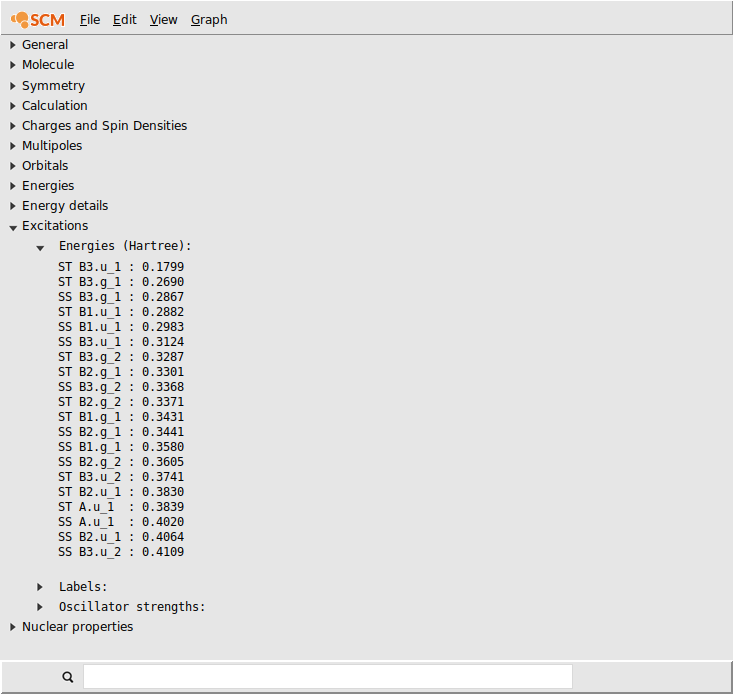The height and width of the screenshot is (694, 733).
Task: Open the View menu
Action: [163, 19]
